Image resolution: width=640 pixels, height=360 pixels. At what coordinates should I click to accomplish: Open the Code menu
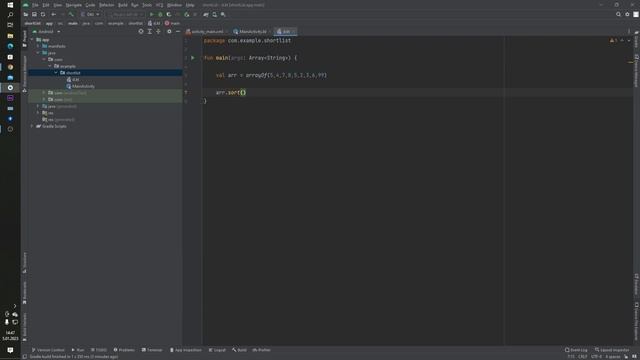[x=90, y=5]
